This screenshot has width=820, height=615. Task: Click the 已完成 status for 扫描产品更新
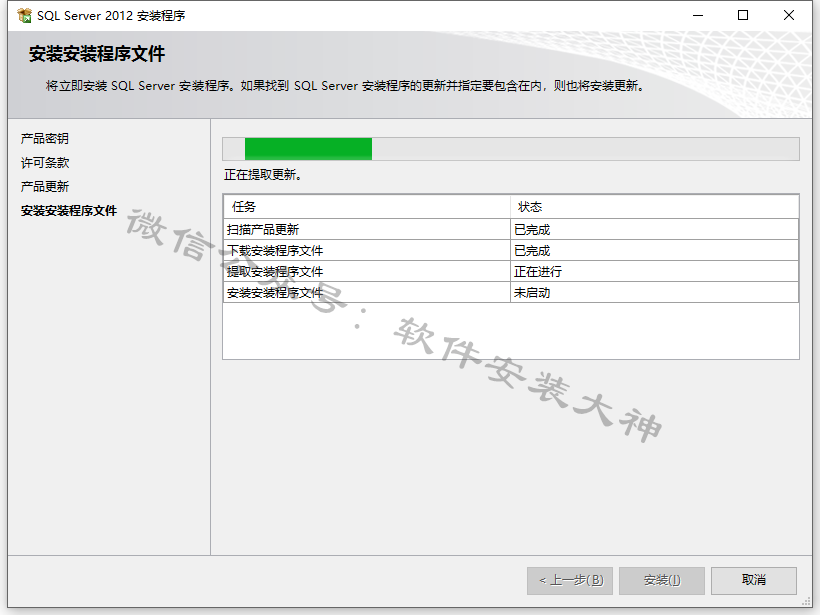click(654, 230)
